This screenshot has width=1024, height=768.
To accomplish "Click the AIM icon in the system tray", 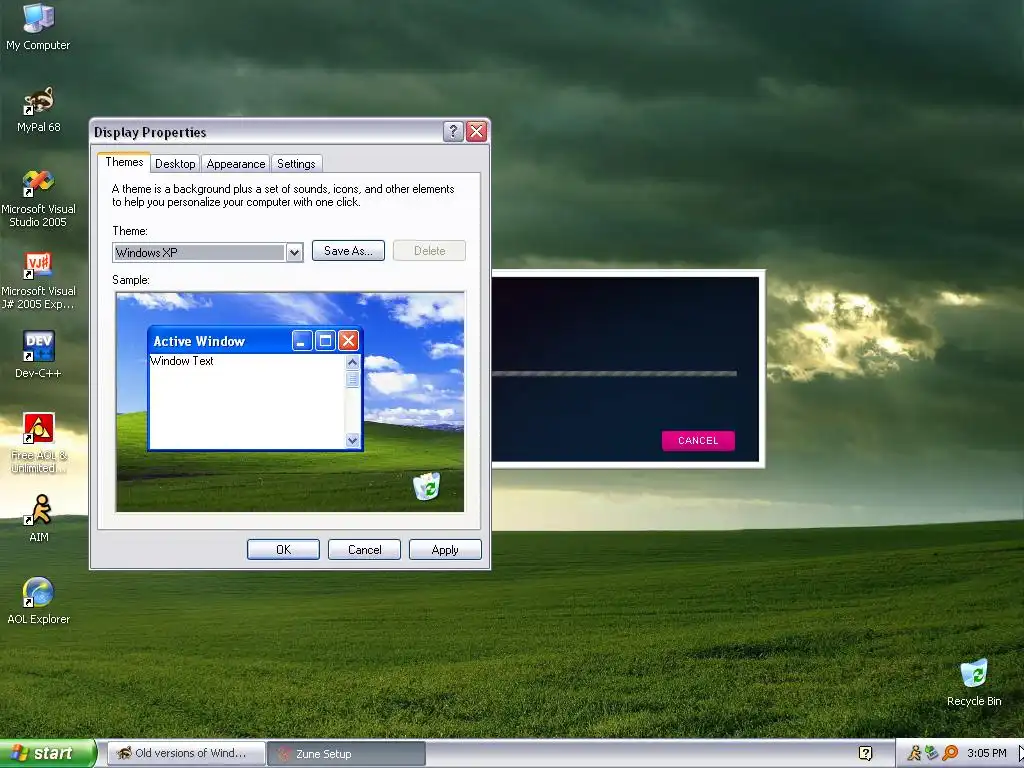I will click(x=914, y=753).
